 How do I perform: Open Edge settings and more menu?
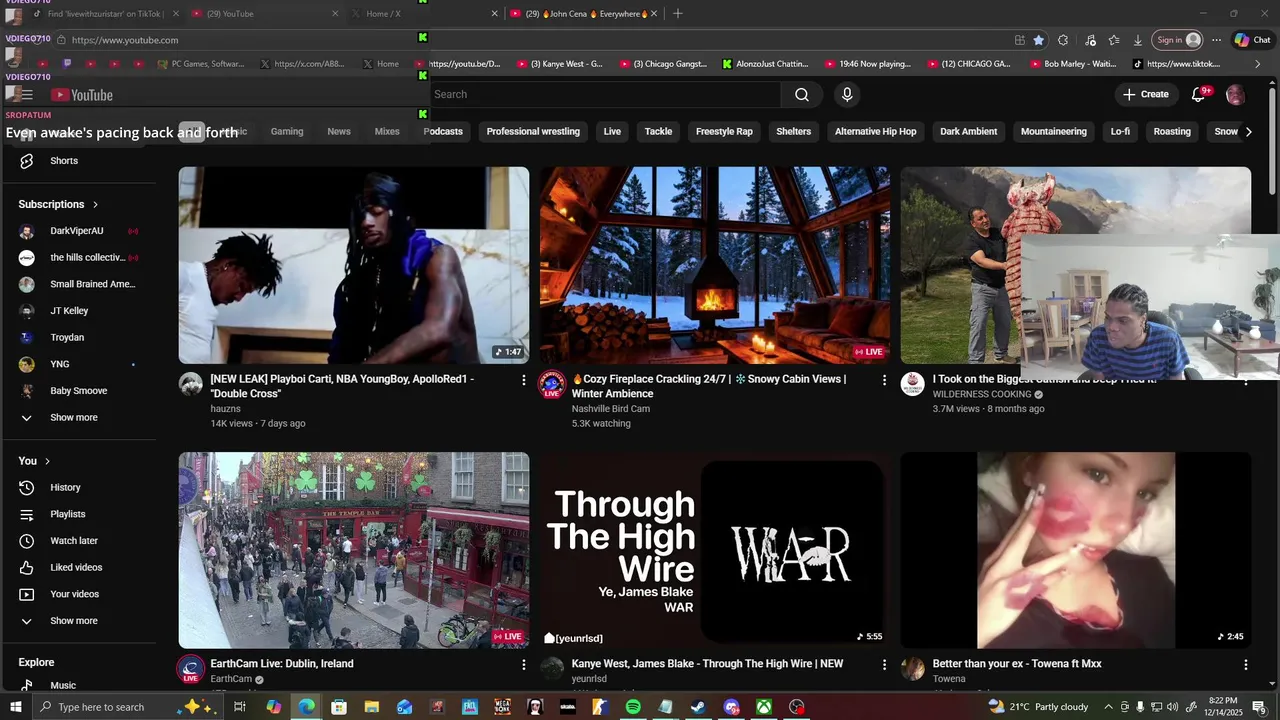coord(1216,40)
